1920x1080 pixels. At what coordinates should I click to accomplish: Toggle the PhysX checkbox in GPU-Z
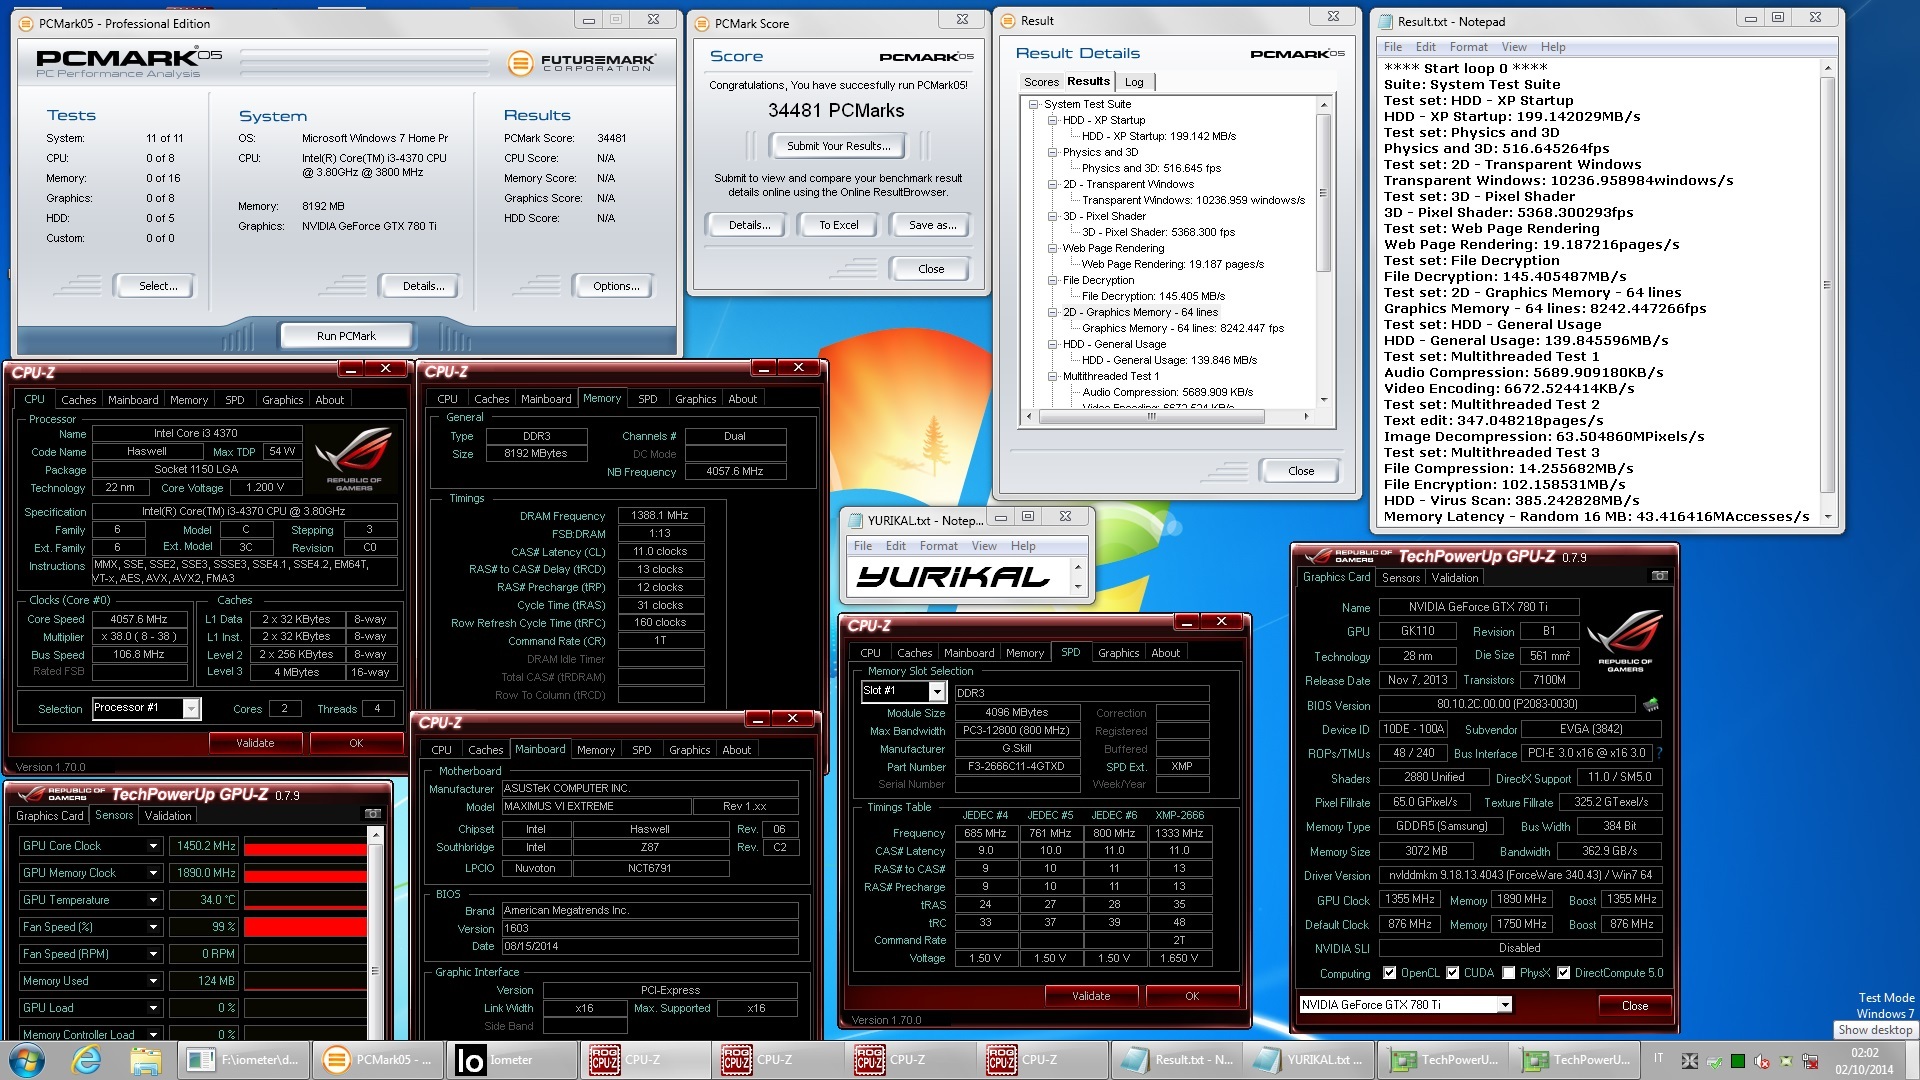[x=1508, y=973]
